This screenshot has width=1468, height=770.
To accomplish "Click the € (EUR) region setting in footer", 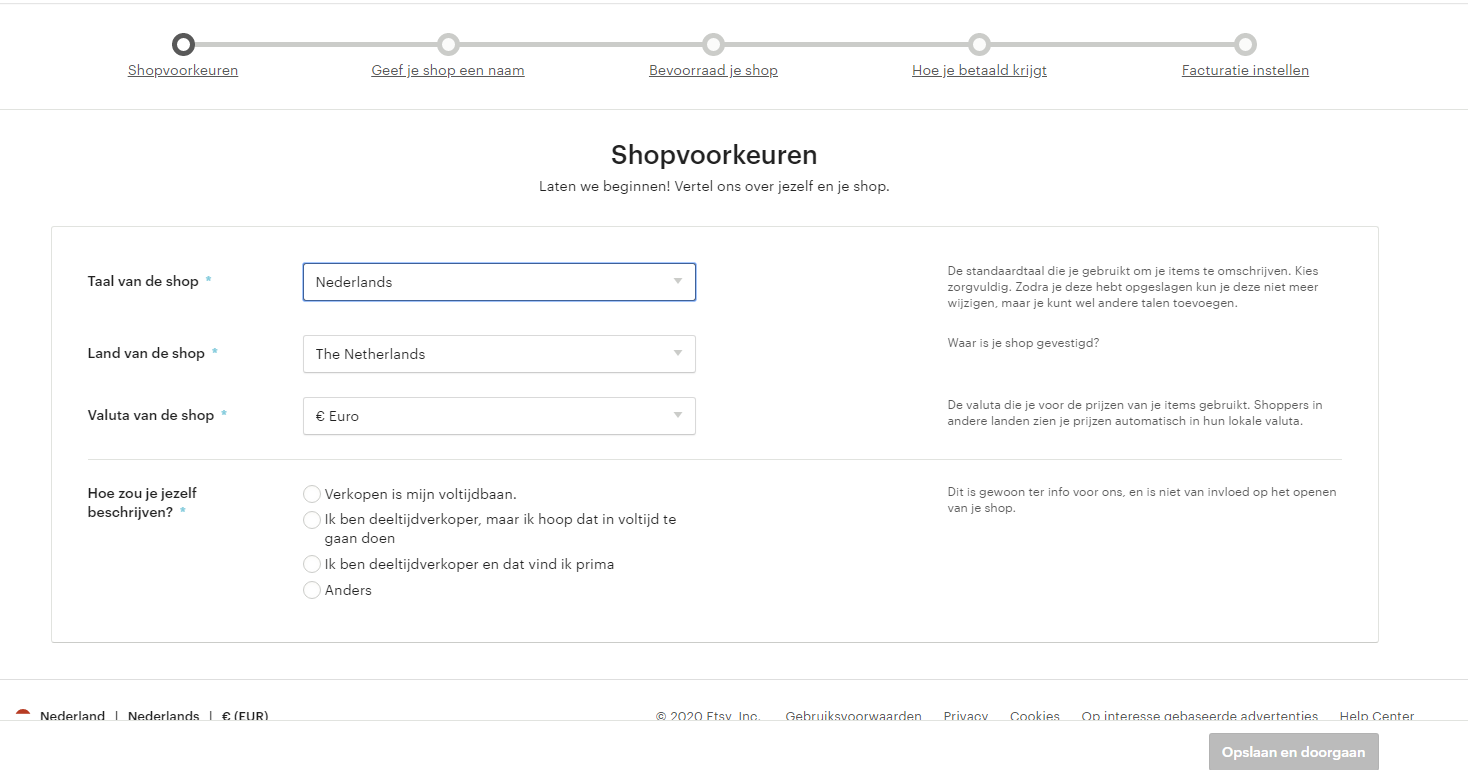I will coord(245,715).
